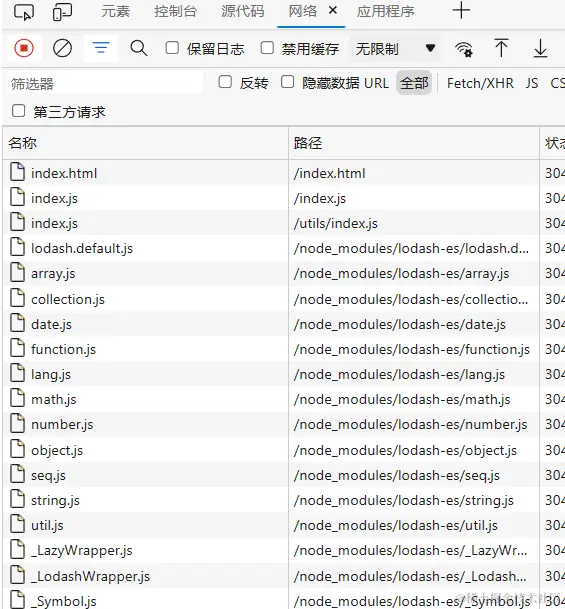Clear the network log
Viewport: 565px width, 609px height.
[x=62, y=49]
